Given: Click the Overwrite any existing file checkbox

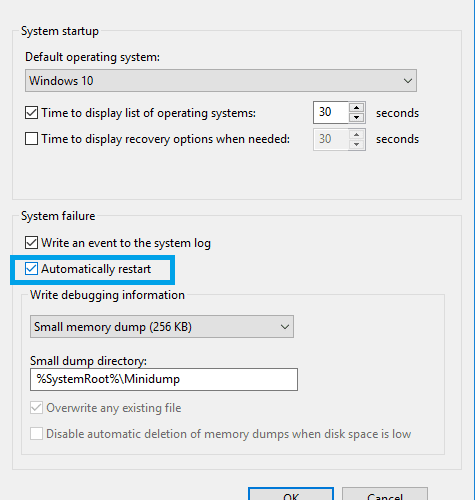Looking at the screenshot, I should click(x=36, y=408).
